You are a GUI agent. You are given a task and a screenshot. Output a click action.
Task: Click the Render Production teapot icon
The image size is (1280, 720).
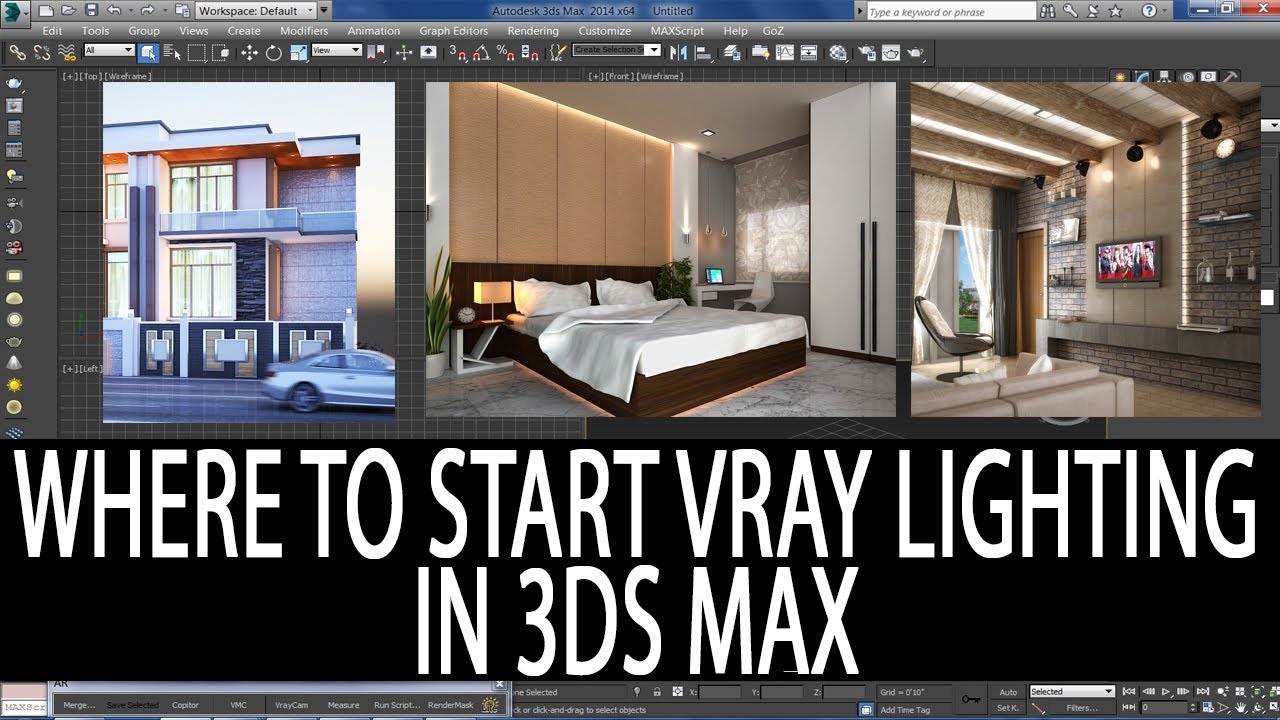[915, 52]
